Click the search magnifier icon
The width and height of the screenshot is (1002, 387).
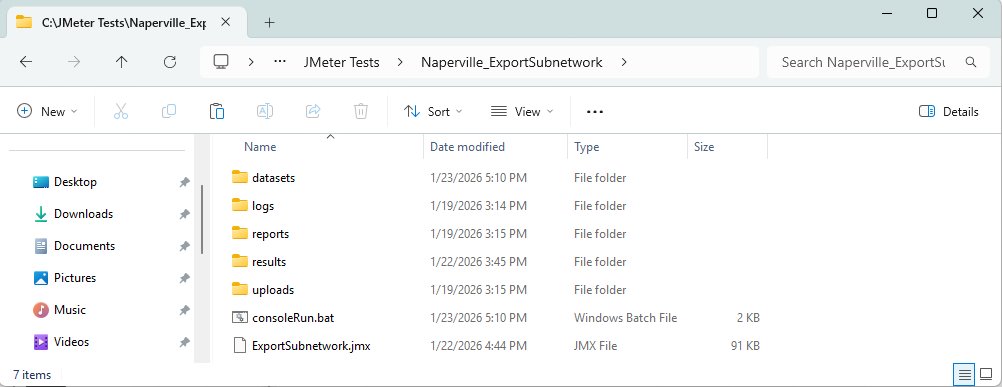coord(971,62)
